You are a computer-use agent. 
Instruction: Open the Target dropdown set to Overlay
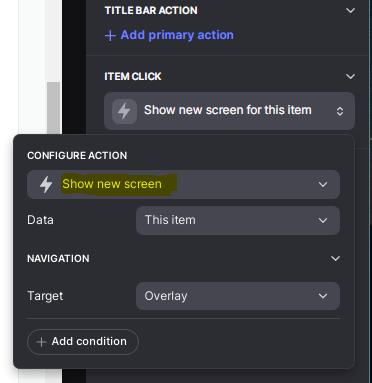coord(238,296)
